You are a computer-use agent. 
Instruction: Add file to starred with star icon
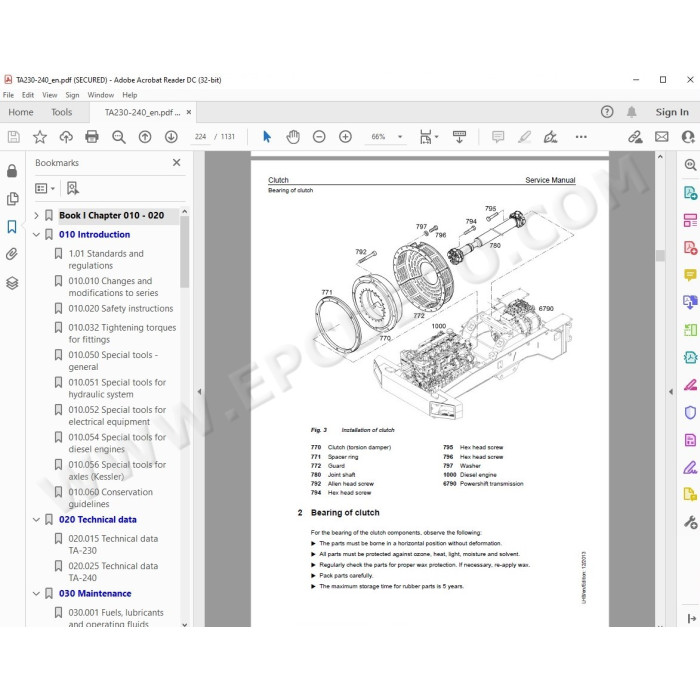point(40,137)
